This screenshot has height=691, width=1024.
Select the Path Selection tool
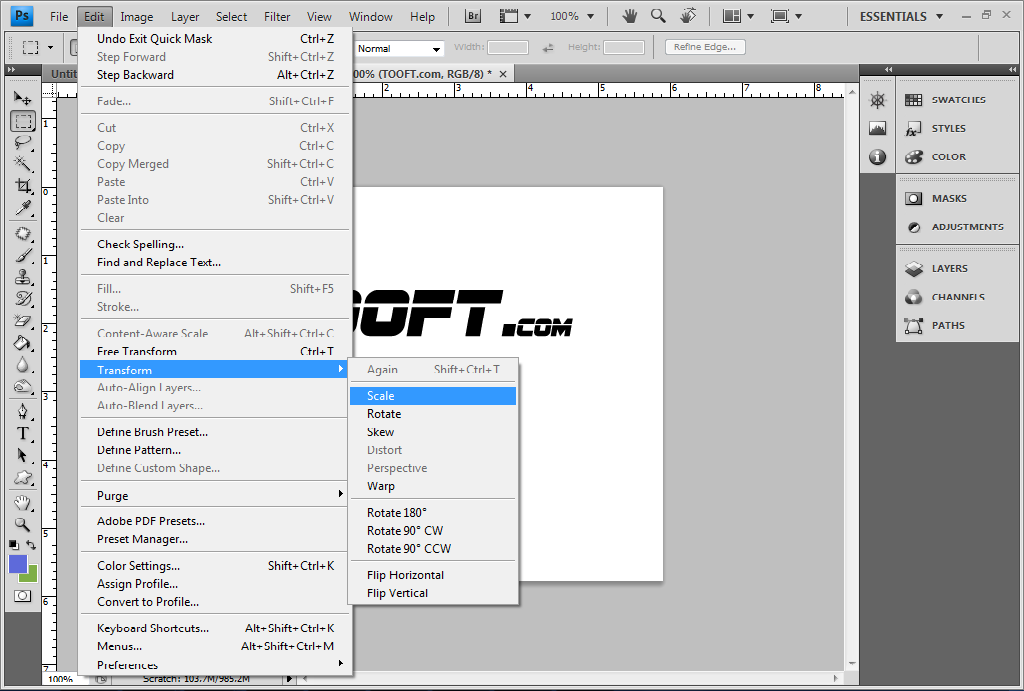[23, 455]
